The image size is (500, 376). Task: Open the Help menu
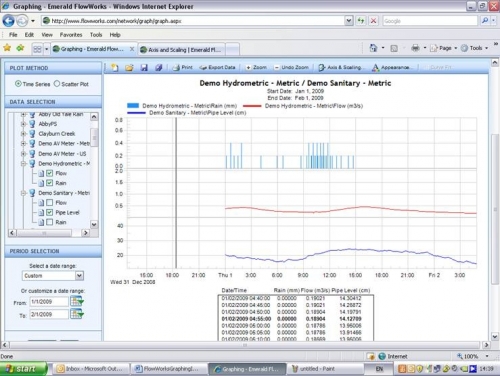[115, 35]
